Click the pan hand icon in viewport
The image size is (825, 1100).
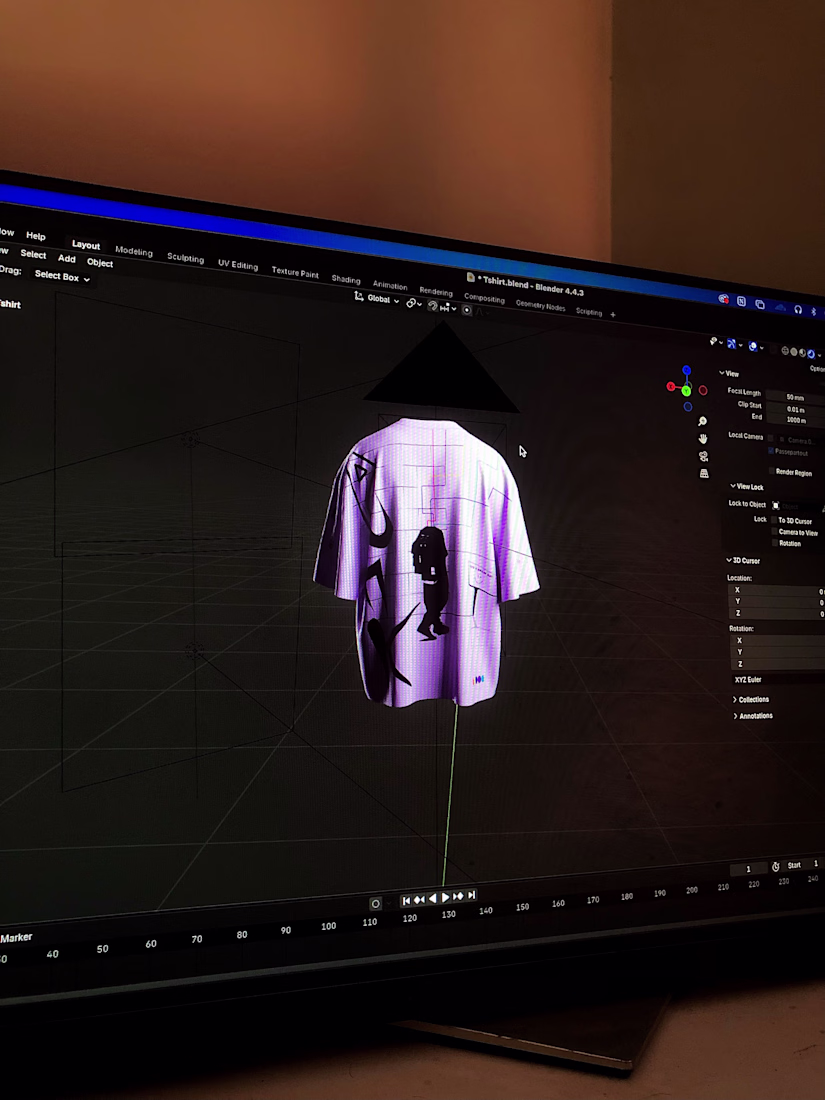coord(703,438)
